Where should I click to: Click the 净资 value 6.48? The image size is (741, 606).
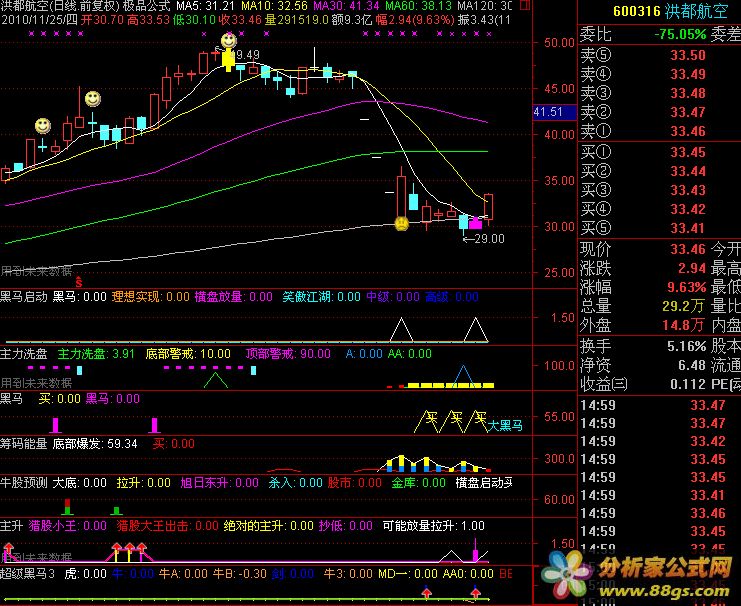coord(692,365)
